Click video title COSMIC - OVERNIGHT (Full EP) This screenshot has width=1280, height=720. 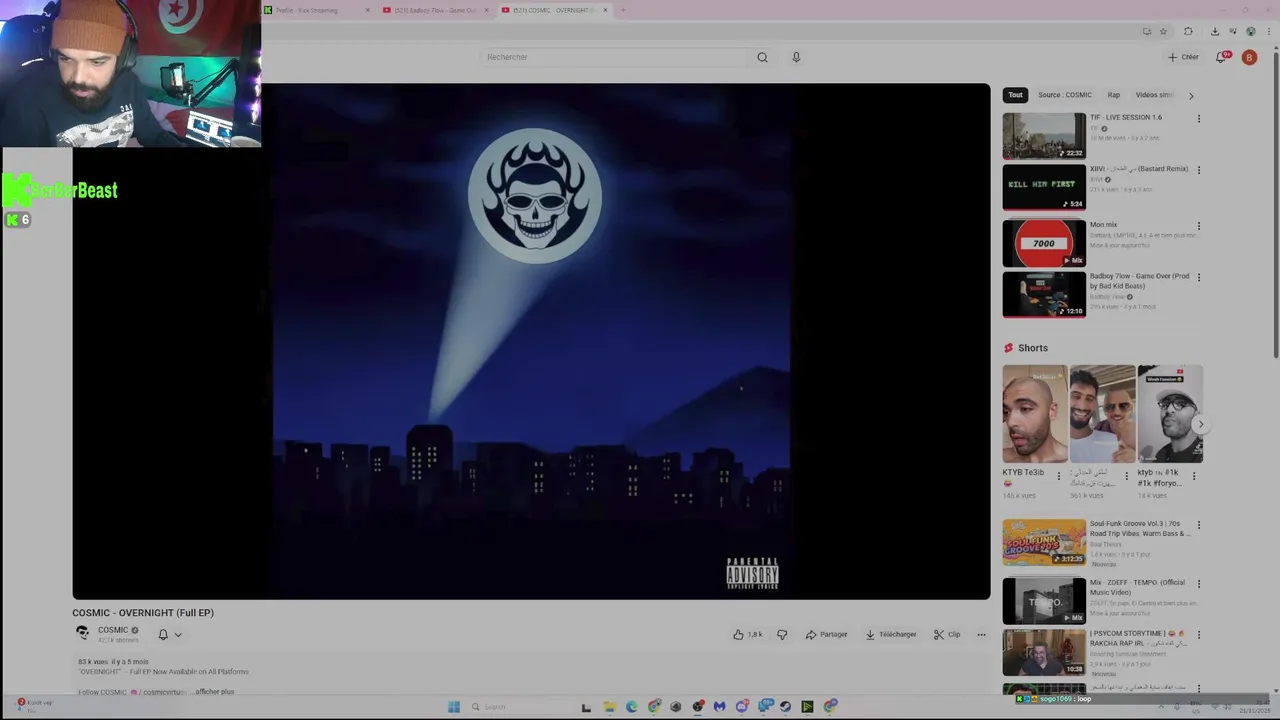click(x=143, y=613)
